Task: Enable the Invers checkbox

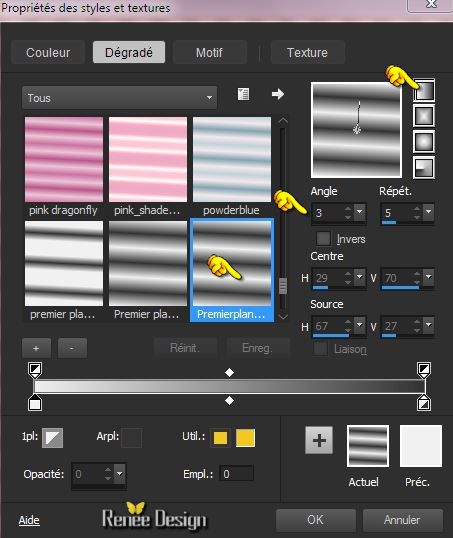Action: (323, 238)
